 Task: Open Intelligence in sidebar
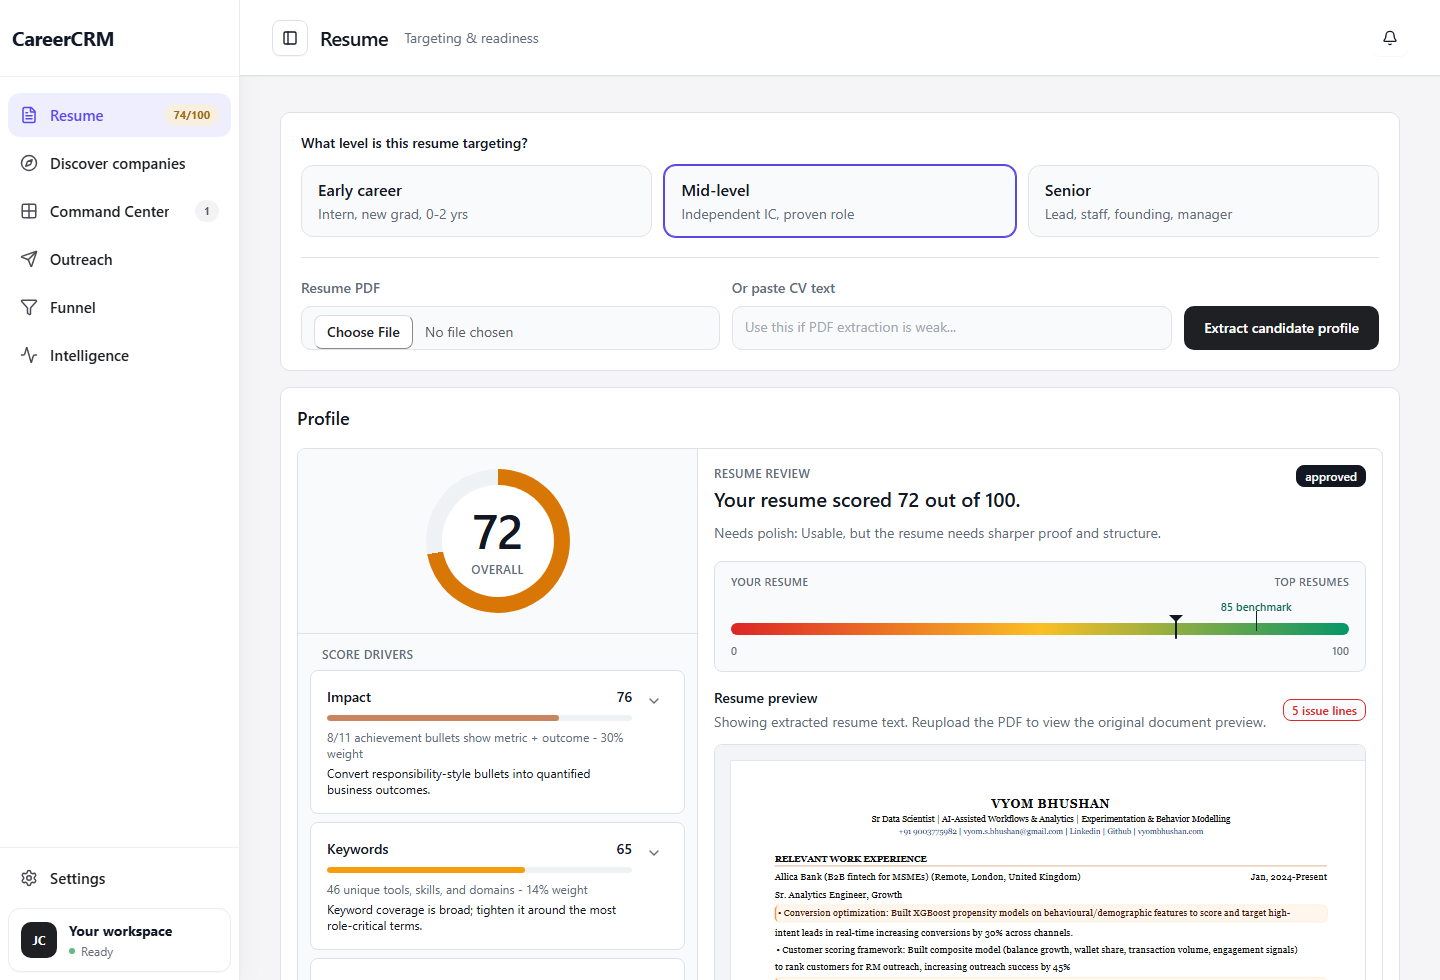[x=119, y=355]
